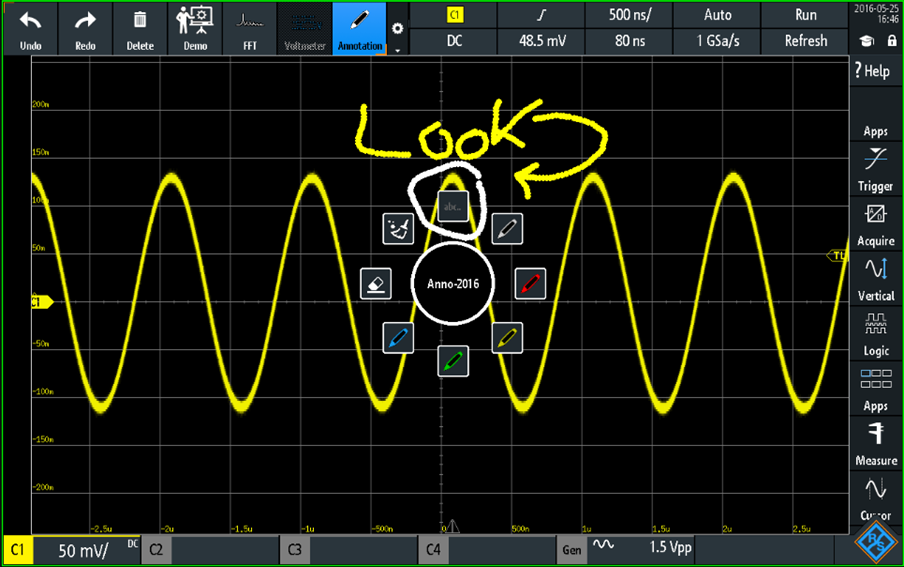Select the yellow annotation pen
The width and height of the screenshot is (904, 567).
(507, 338)
